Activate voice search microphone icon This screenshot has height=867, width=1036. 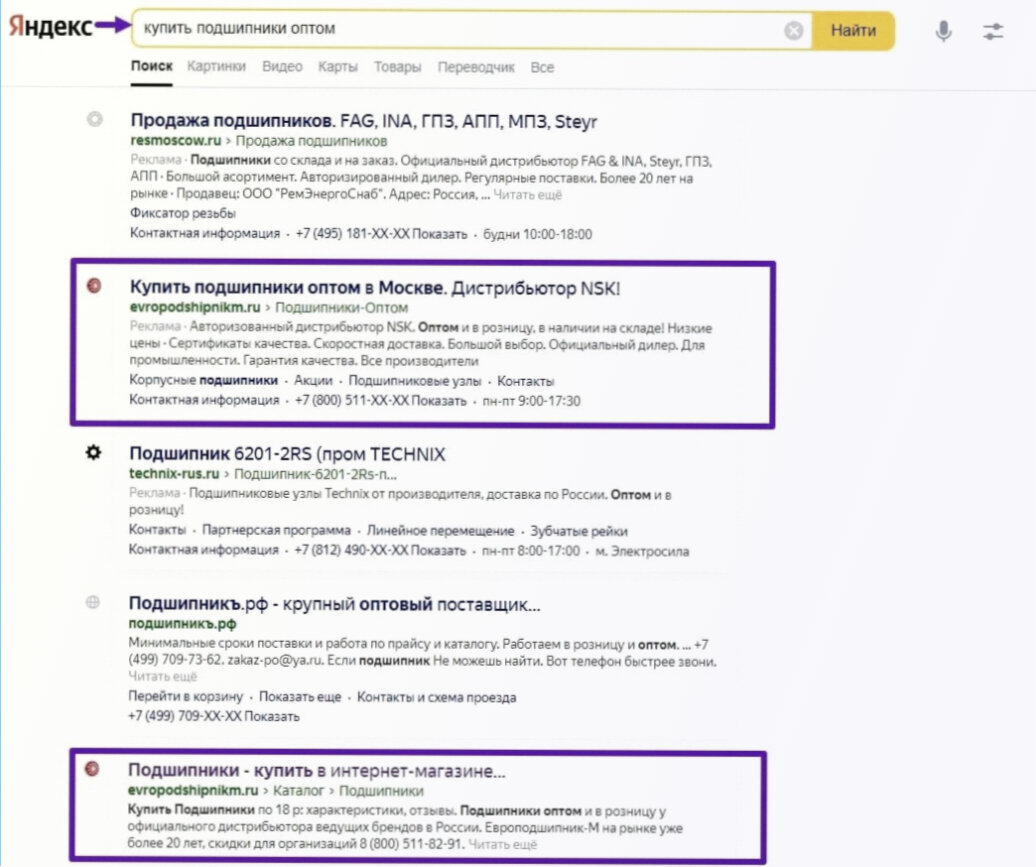[x=944, y=30]
